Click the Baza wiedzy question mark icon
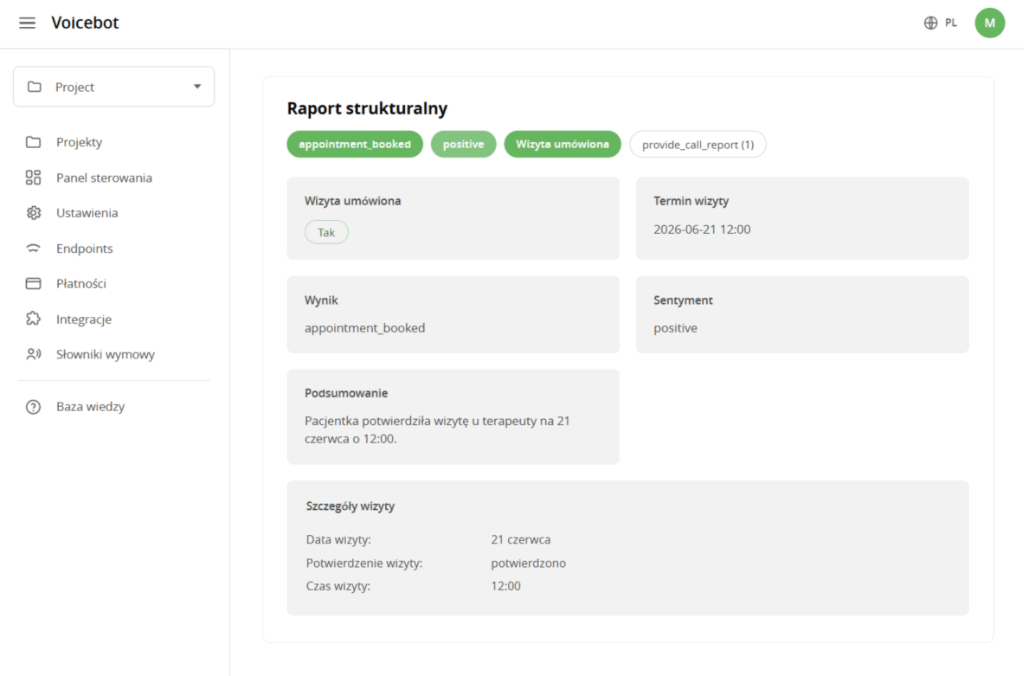 pos(33,407)
